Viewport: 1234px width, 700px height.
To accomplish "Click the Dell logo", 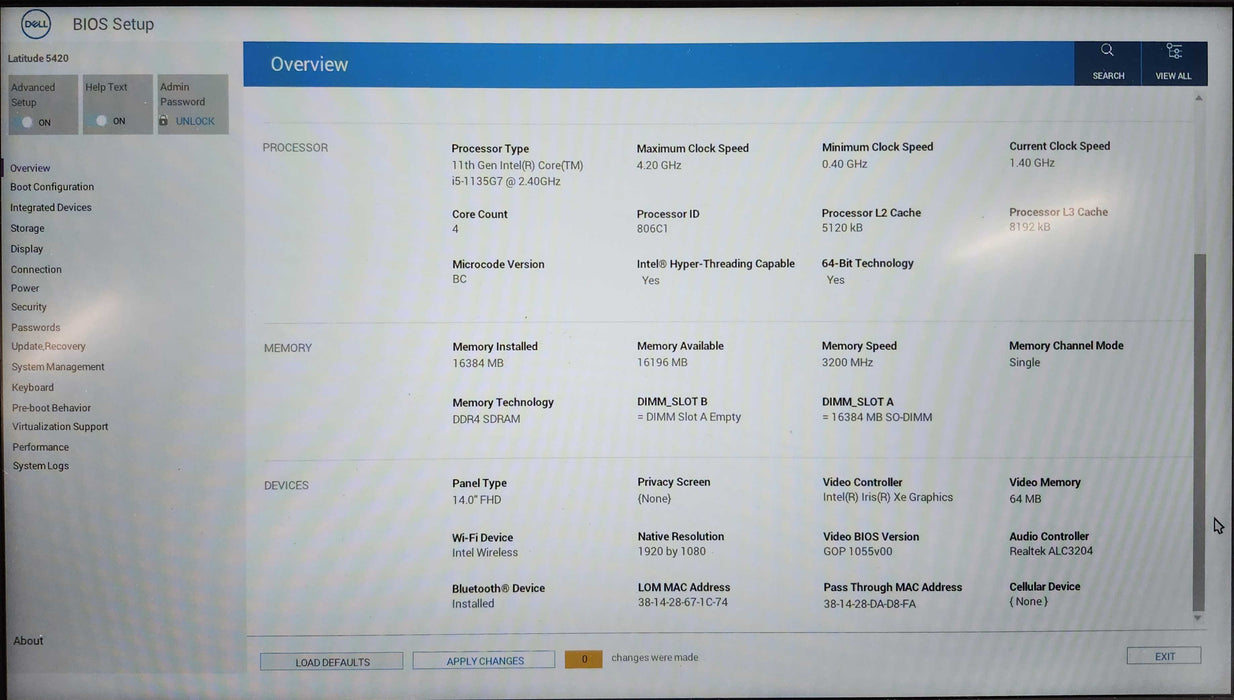I will pyautogui.click(x=35, y=23).
